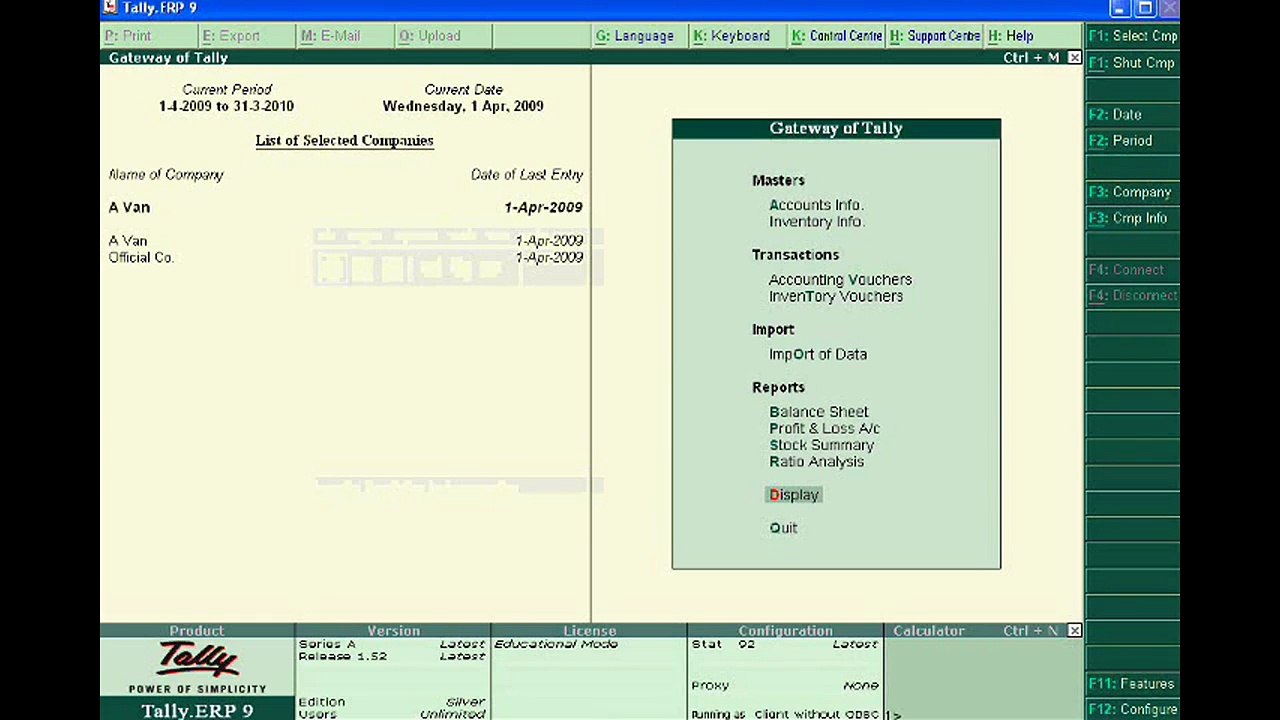Click the Educational Mode license text
This screenshot has height=720, width=1280.
[556, 644]
